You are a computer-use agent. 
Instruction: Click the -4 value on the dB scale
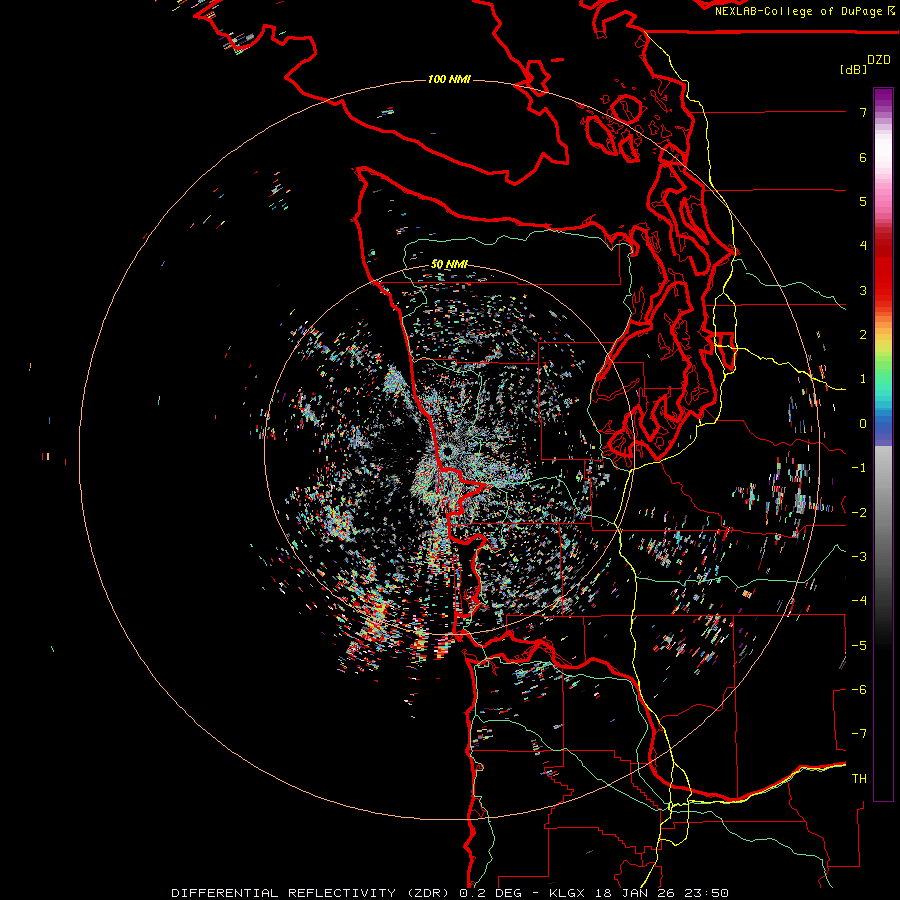(x=859, y=601)
